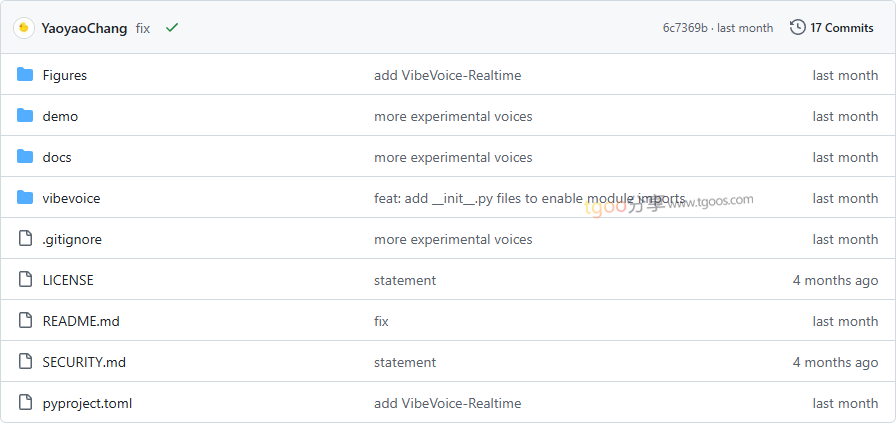Click the demo folder icon
This screenshot has height=423, width=896.
point(25,116)
